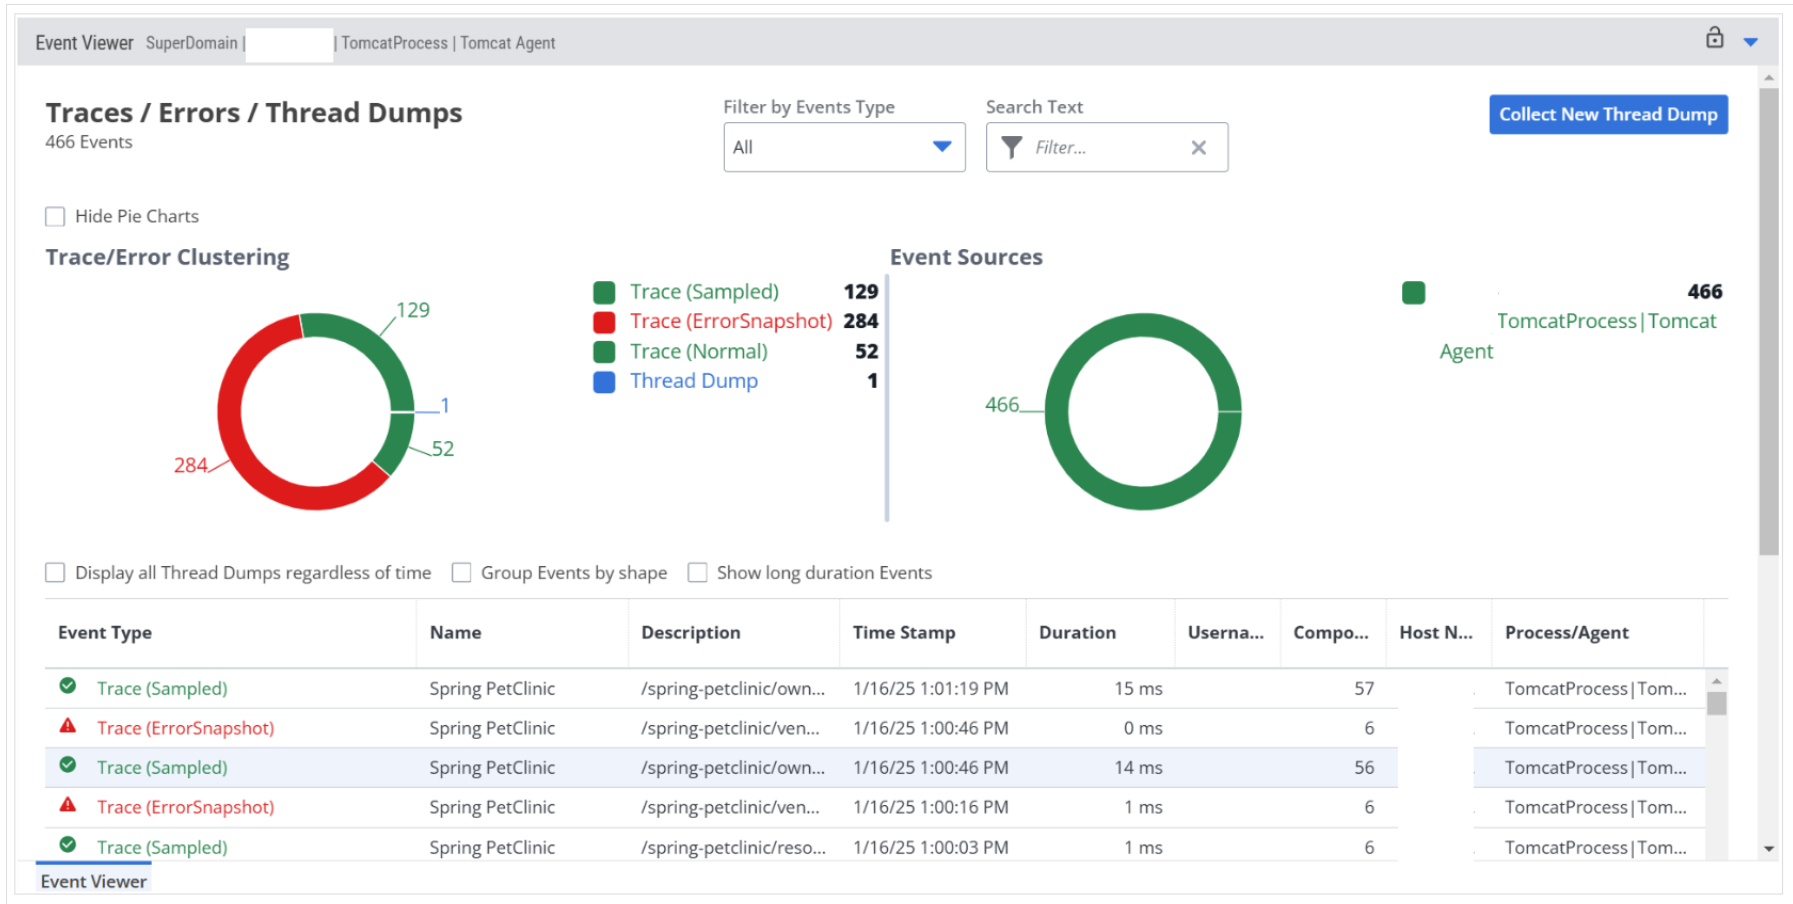The width and height of the screenshot is (1793, 904).
Task: Click green check icon on first Trace (Sampled) row
Action: [68, 686]
